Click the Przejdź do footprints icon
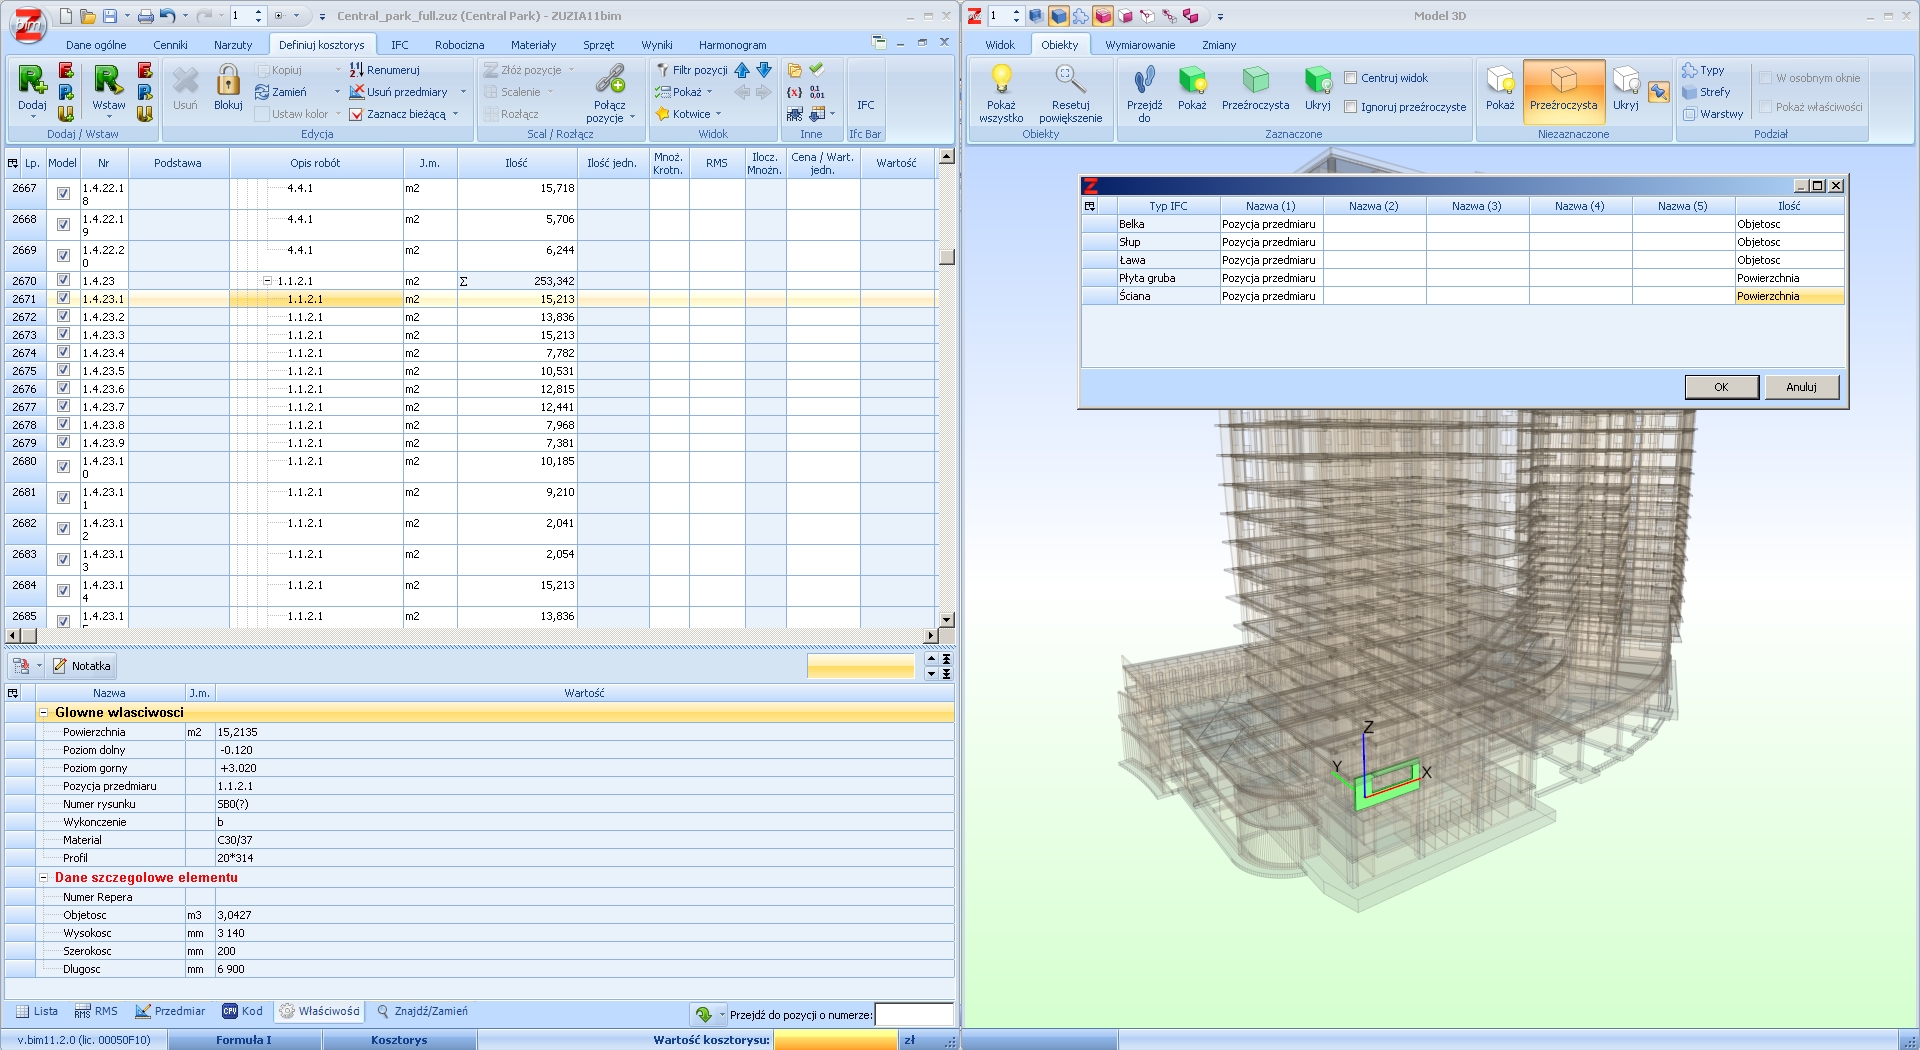The width and height of the screenshot is (1920, 1050). point(1144,80)
